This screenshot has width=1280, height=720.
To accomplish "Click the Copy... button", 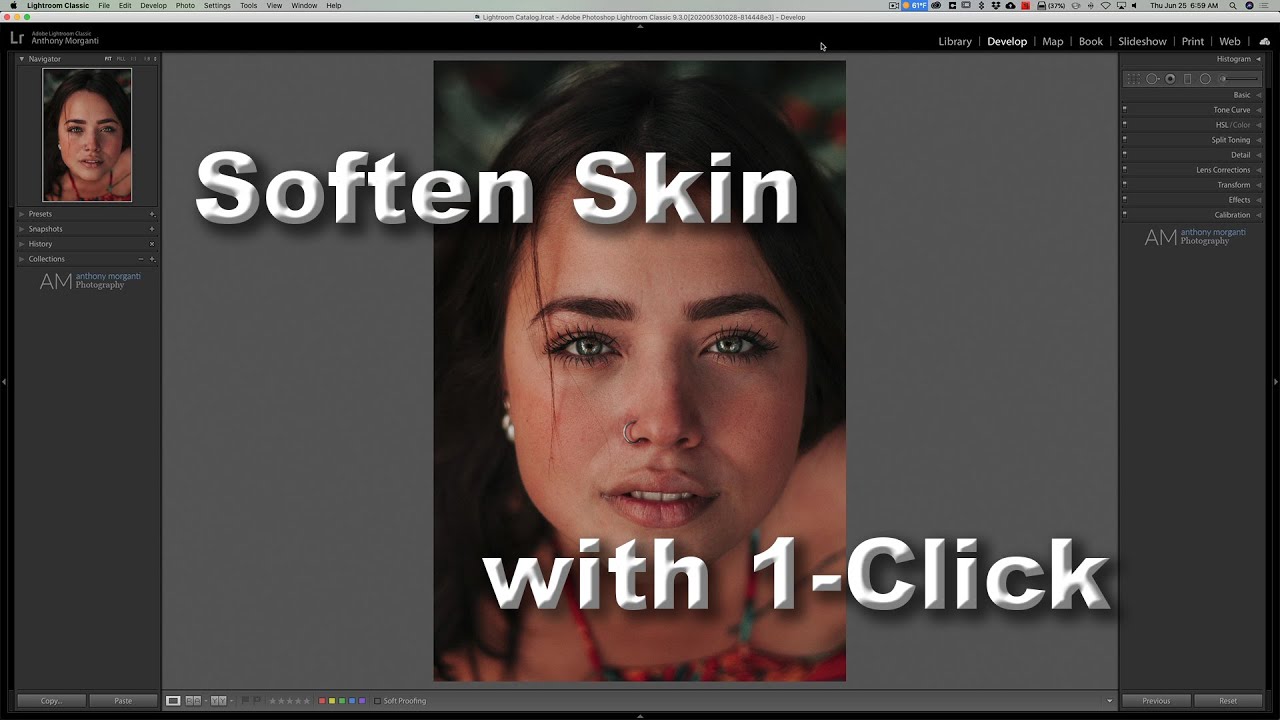I will click(50, 701).
